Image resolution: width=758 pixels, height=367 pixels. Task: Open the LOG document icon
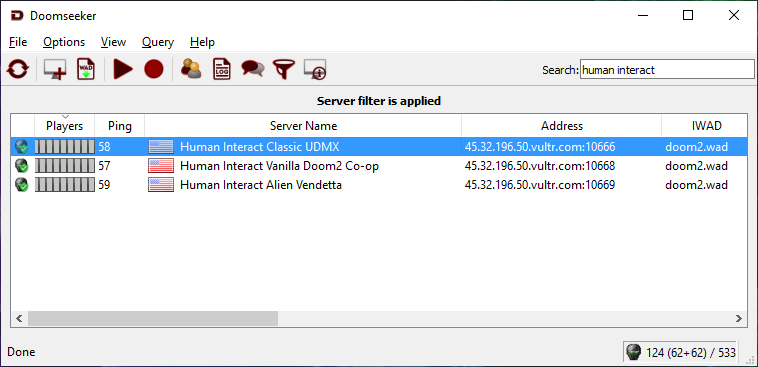click(x=222, y=69)
